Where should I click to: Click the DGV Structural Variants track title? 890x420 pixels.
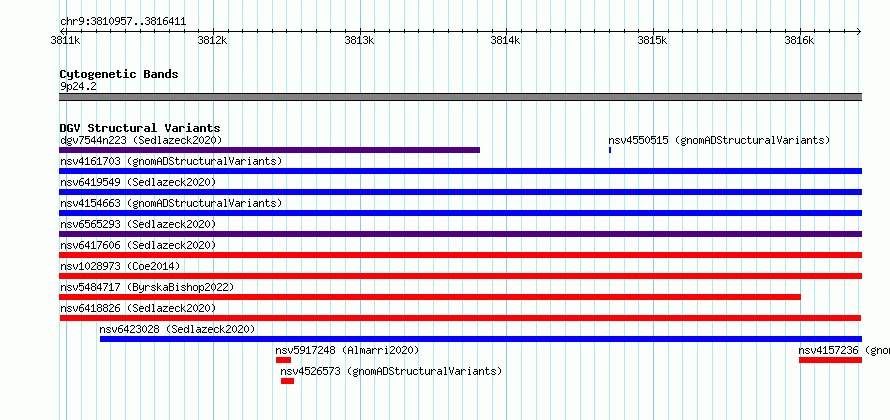pos(140,128)
